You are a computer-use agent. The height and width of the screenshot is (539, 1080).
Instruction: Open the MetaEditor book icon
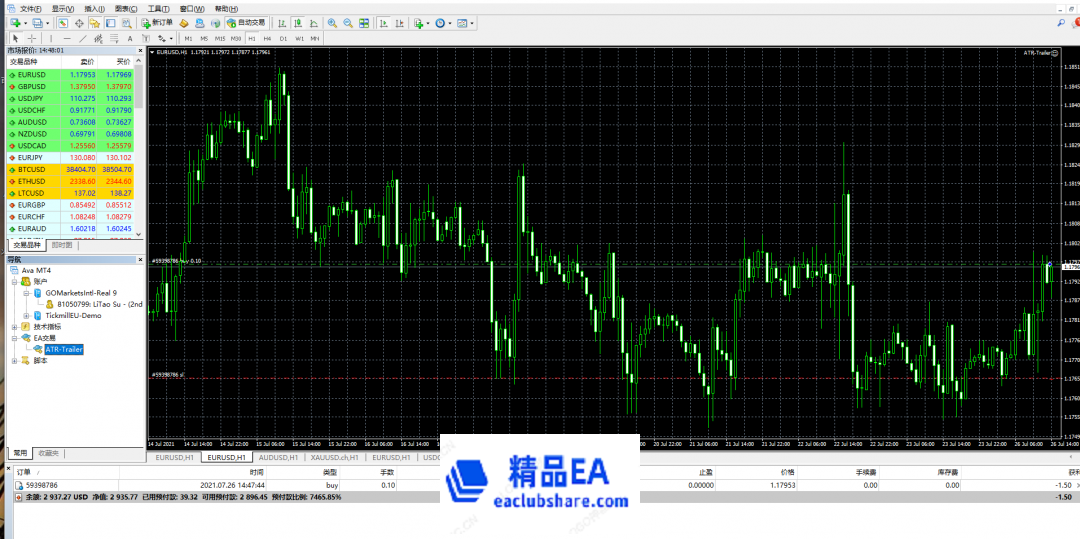click(184, 23)
